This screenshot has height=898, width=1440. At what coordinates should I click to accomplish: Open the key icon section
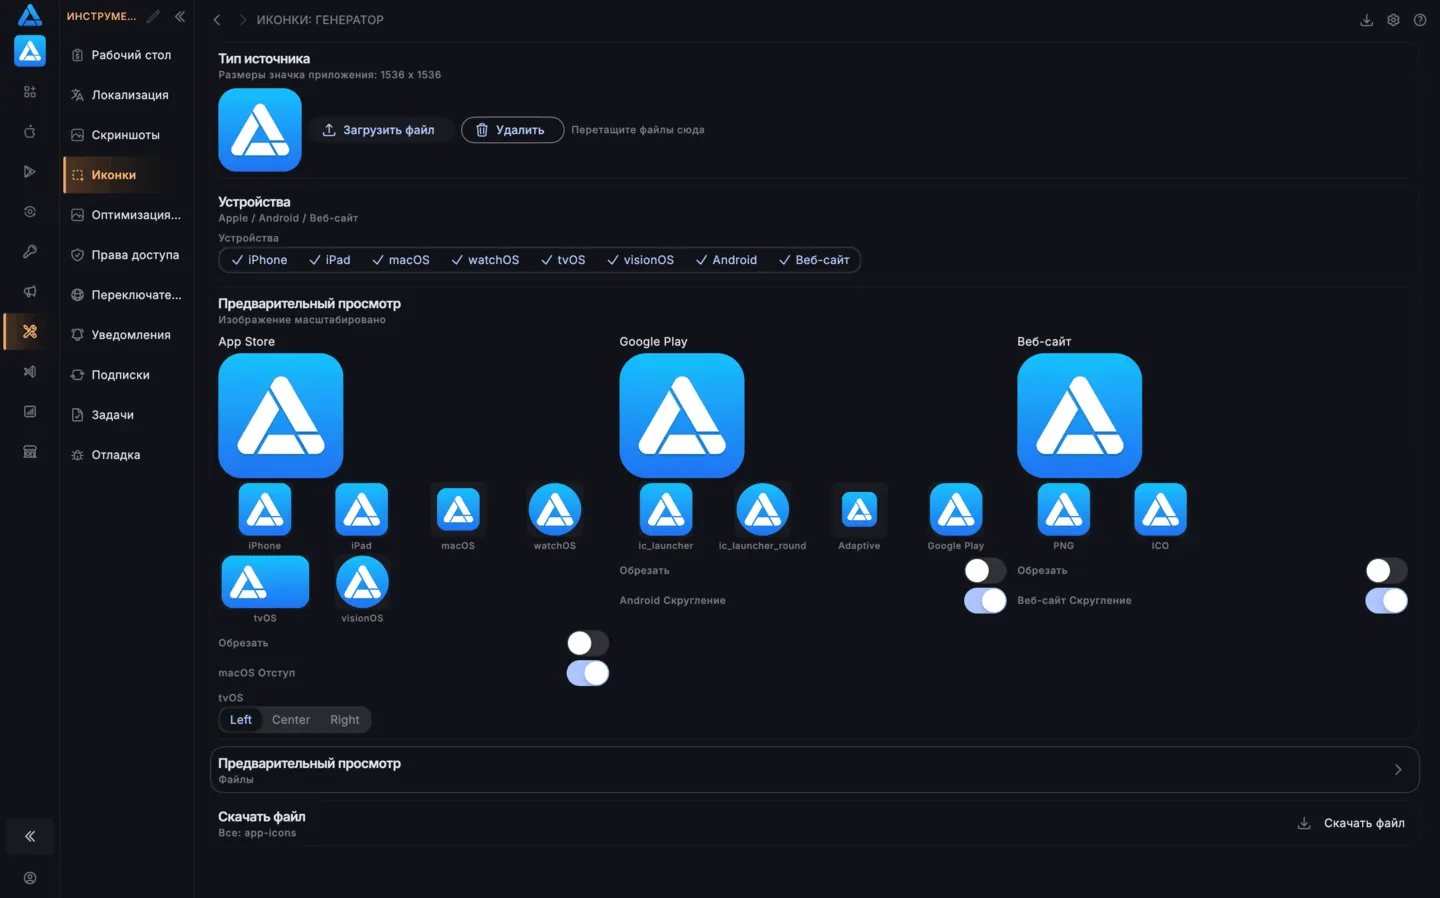click(30, 252)
